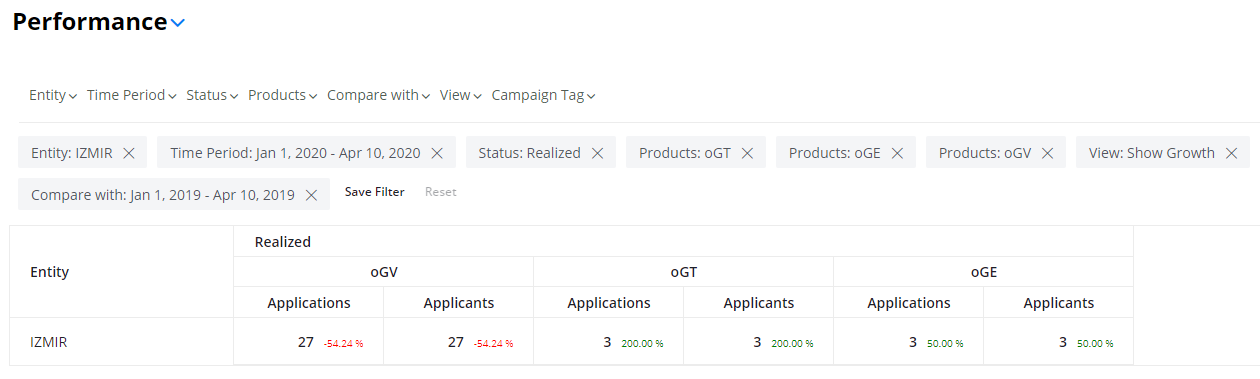Remove the Time Period filter chip
The width and height of the screenshot is (1260, 379).
pyautogui.click(x=437, y=153)
